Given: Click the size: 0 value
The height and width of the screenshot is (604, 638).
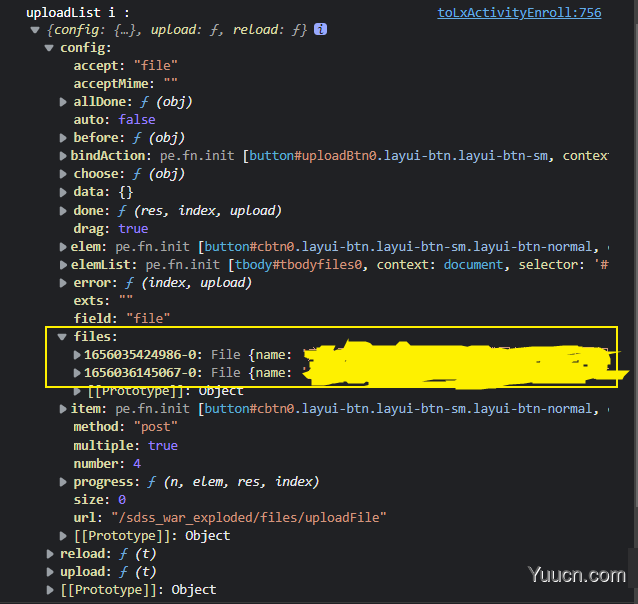Looking at the screenshot, I should click(122, 500).
